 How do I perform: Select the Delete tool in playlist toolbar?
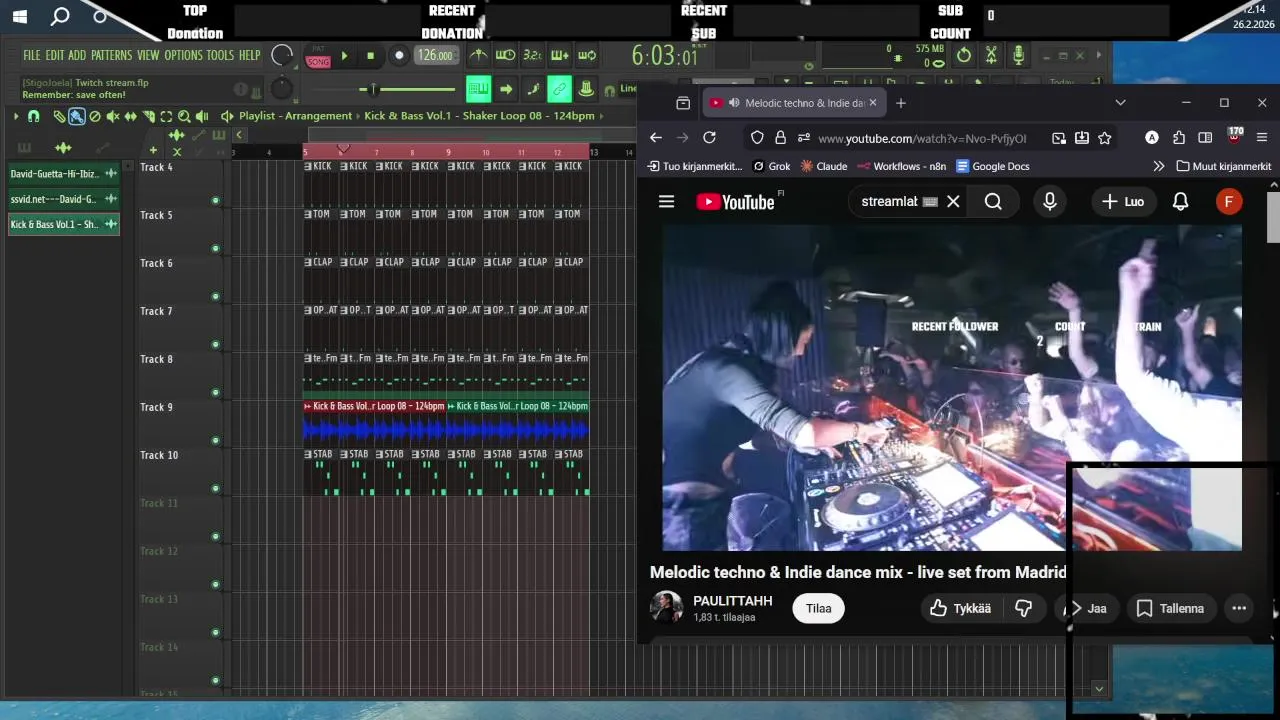[95, 116]
